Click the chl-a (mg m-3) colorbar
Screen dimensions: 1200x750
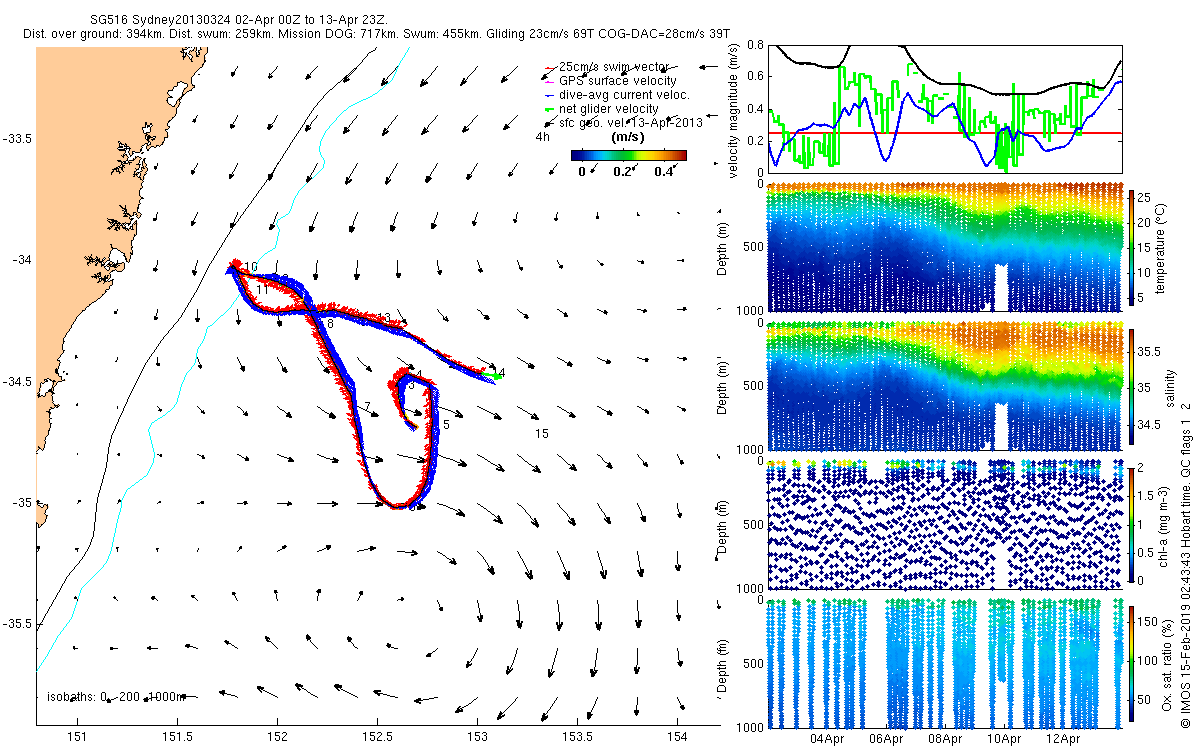[x=1132, y=525]
